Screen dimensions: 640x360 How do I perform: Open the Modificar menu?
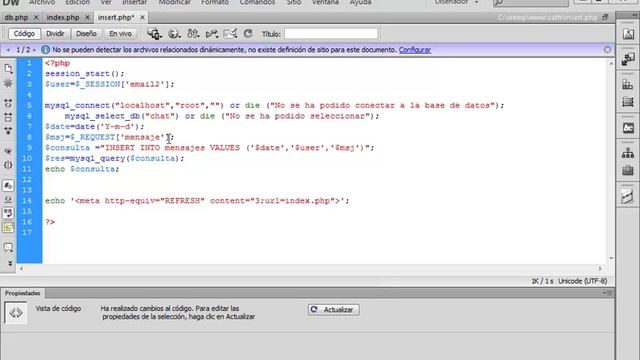[x=174, y=2]
